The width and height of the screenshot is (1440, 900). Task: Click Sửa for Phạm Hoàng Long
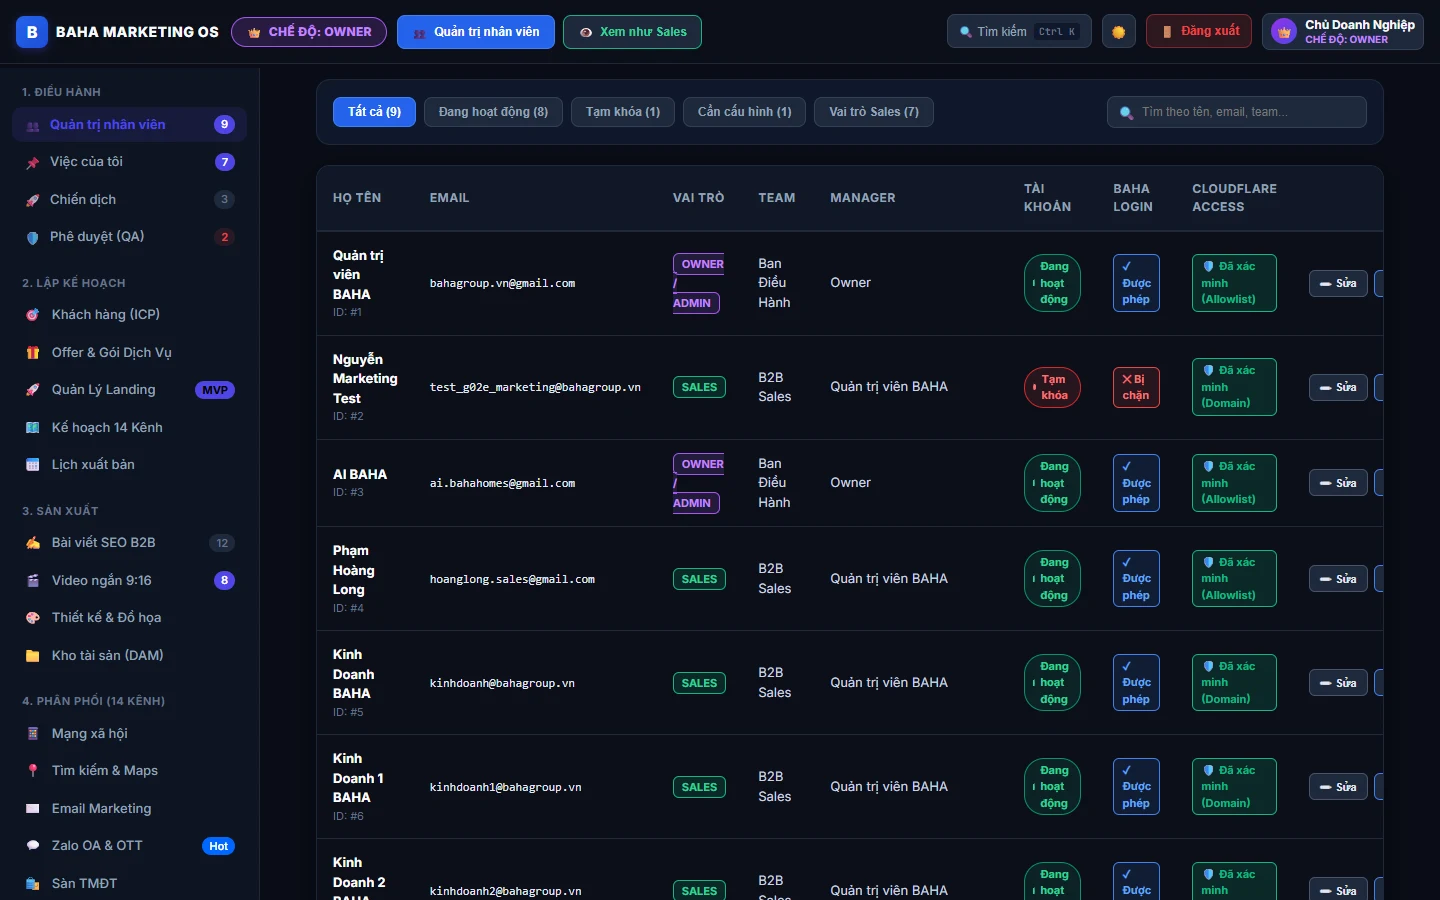click(x=1338, y=579)
